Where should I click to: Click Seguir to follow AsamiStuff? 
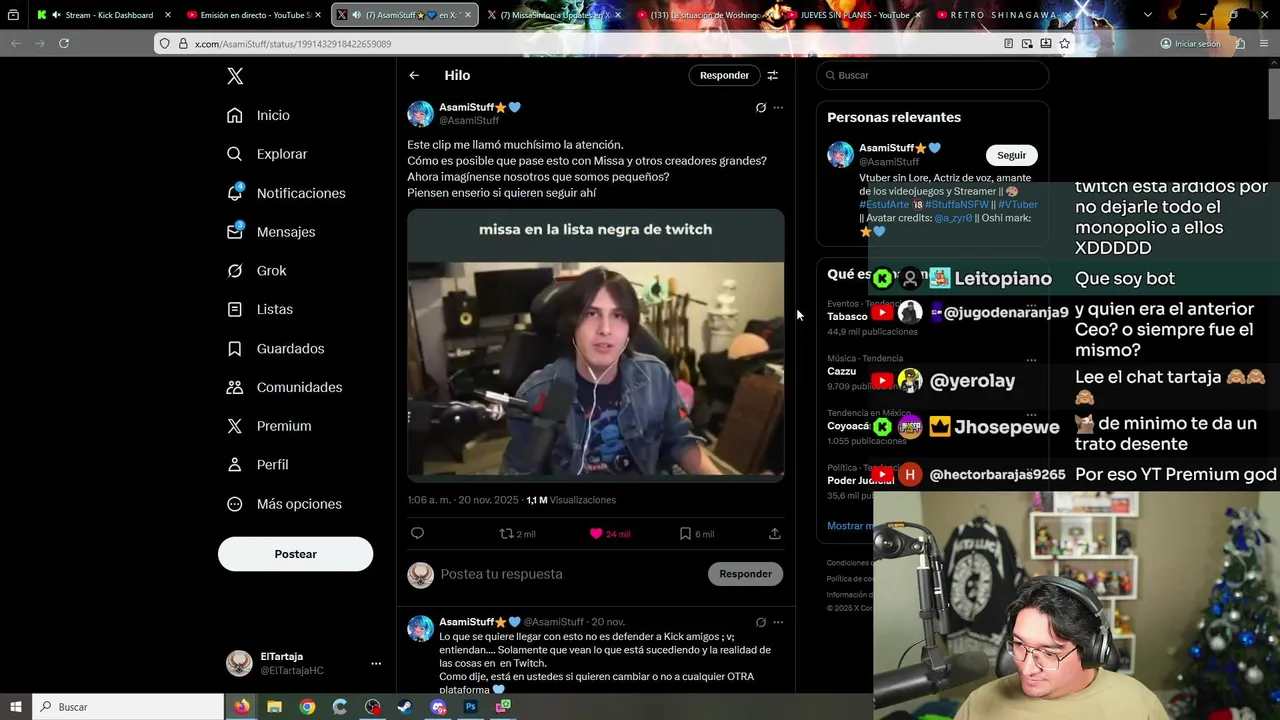coord(1012,155)
